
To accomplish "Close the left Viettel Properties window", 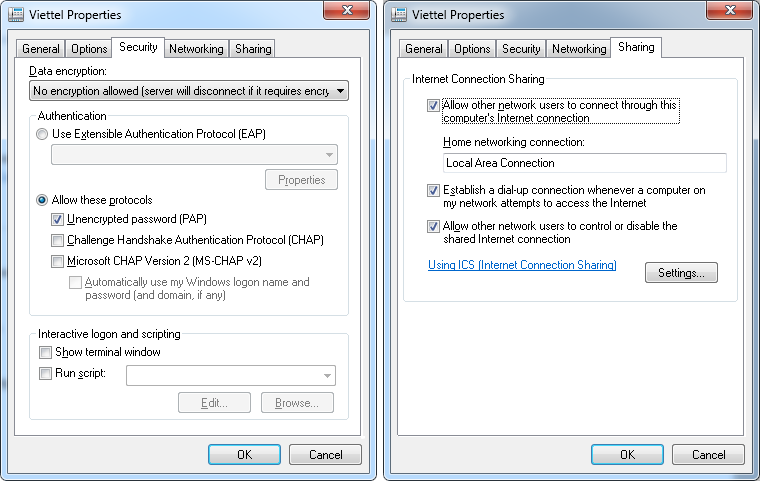I will tap(347, 10).
